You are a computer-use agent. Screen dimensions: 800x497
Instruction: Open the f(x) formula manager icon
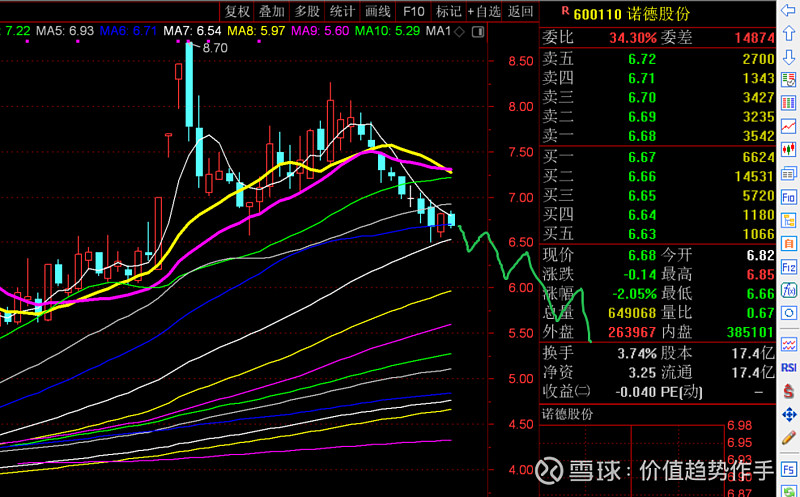click(788, 290)
